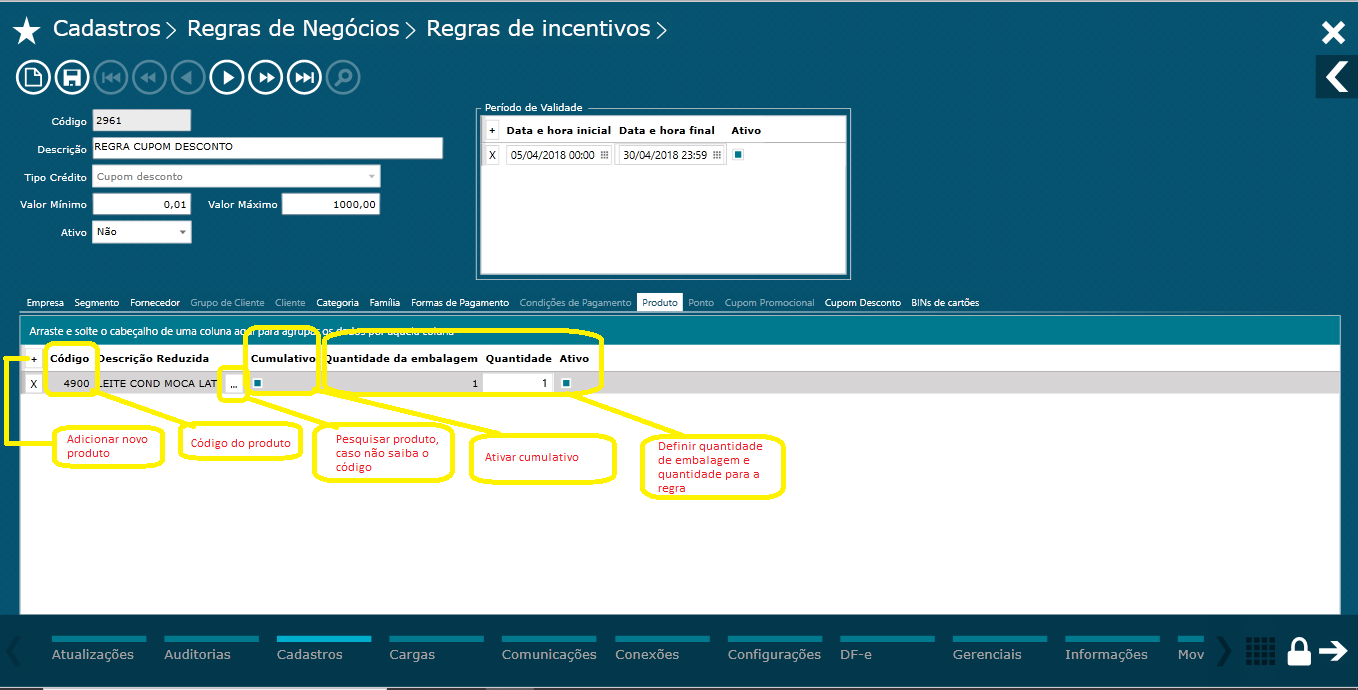Open the search magnifier icon
This screenshot has width=1358, height=690.
(343, 77)
